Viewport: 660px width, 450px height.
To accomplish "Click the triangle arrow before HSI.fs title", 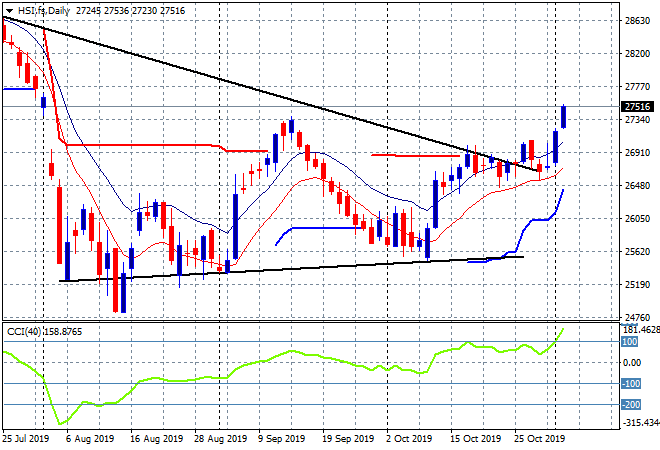I will point(9,11).
